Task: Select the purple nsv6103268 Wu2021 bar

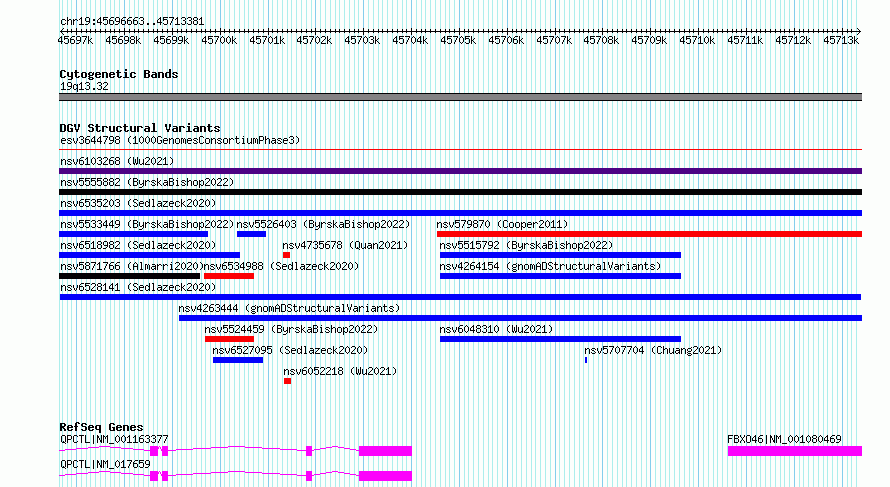Action: [460, 171]
